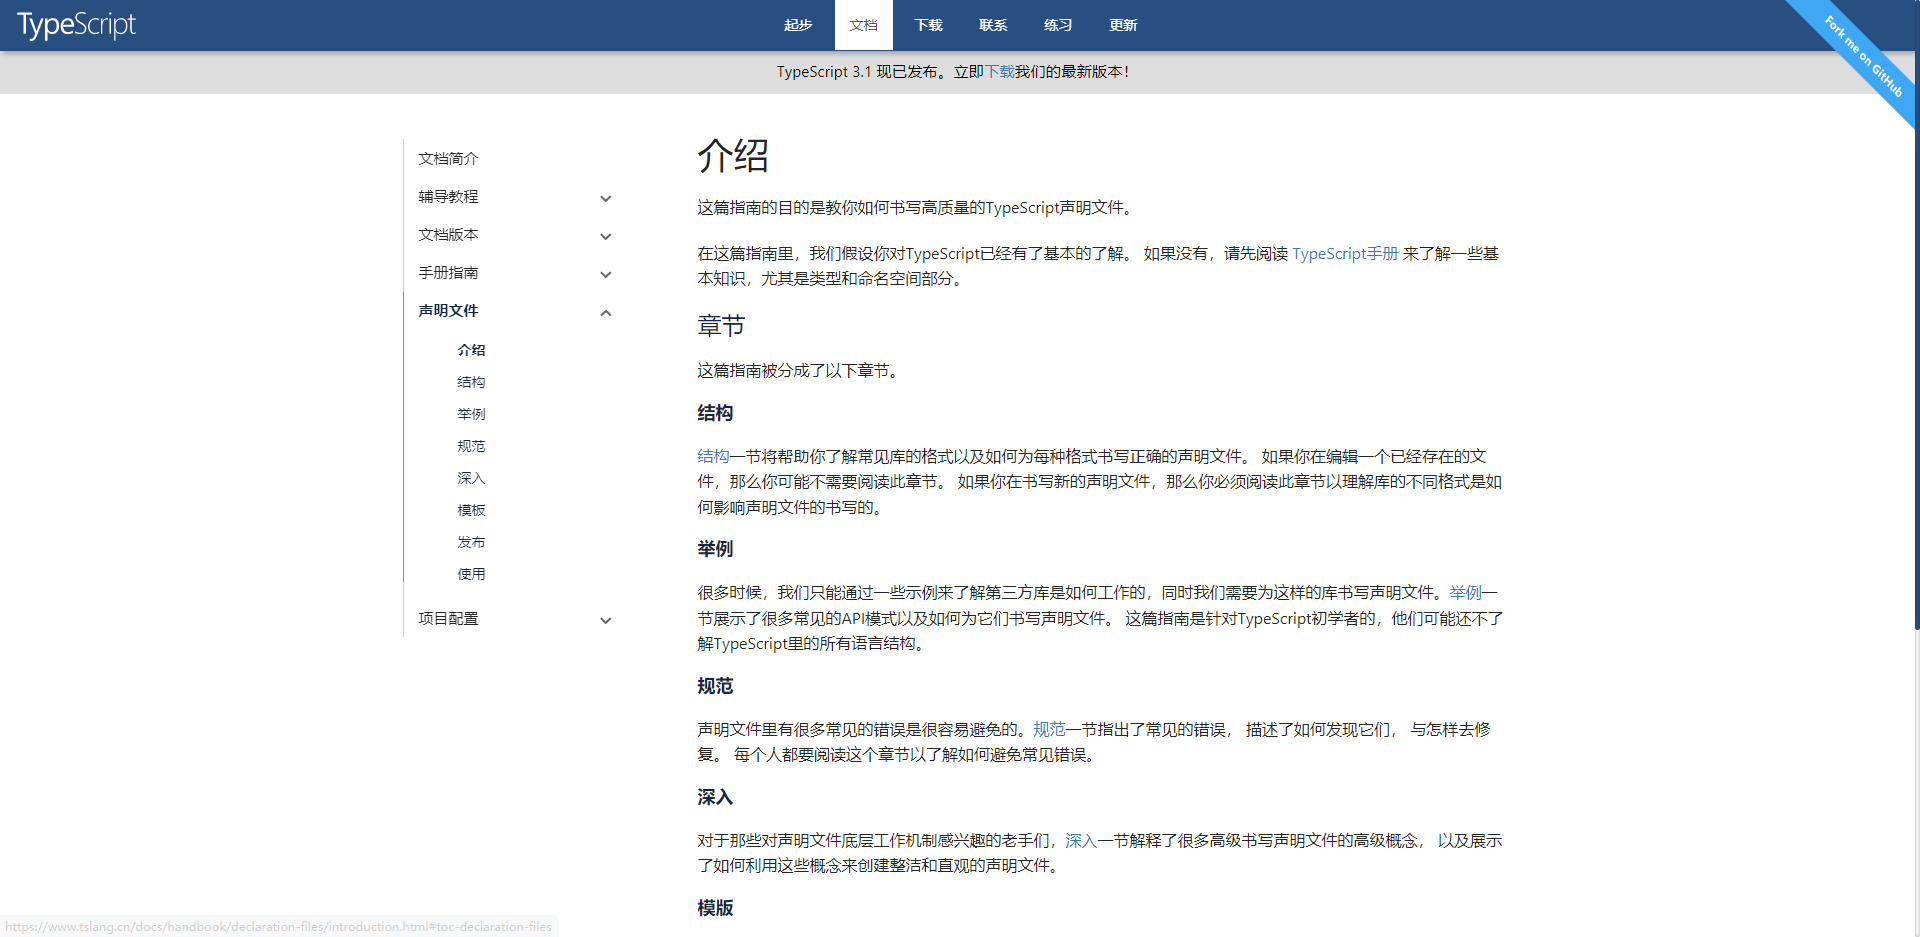Expand the 文档版本 chevron
1920x937 pixels.
pos(606,236)
